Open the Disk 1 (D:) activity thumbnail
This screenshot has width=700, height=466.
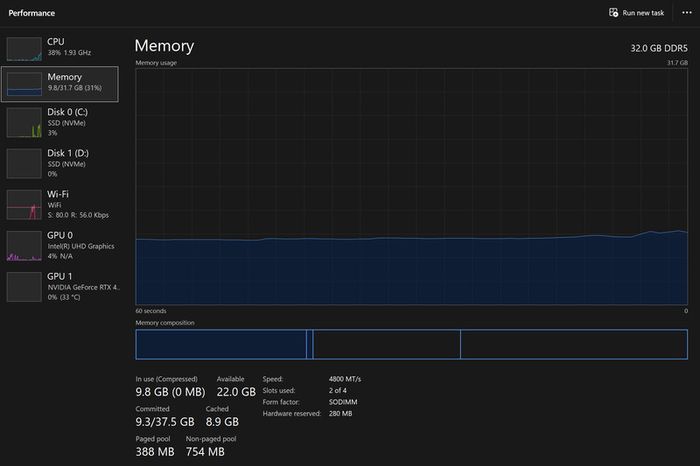click(x=24, y=163)
